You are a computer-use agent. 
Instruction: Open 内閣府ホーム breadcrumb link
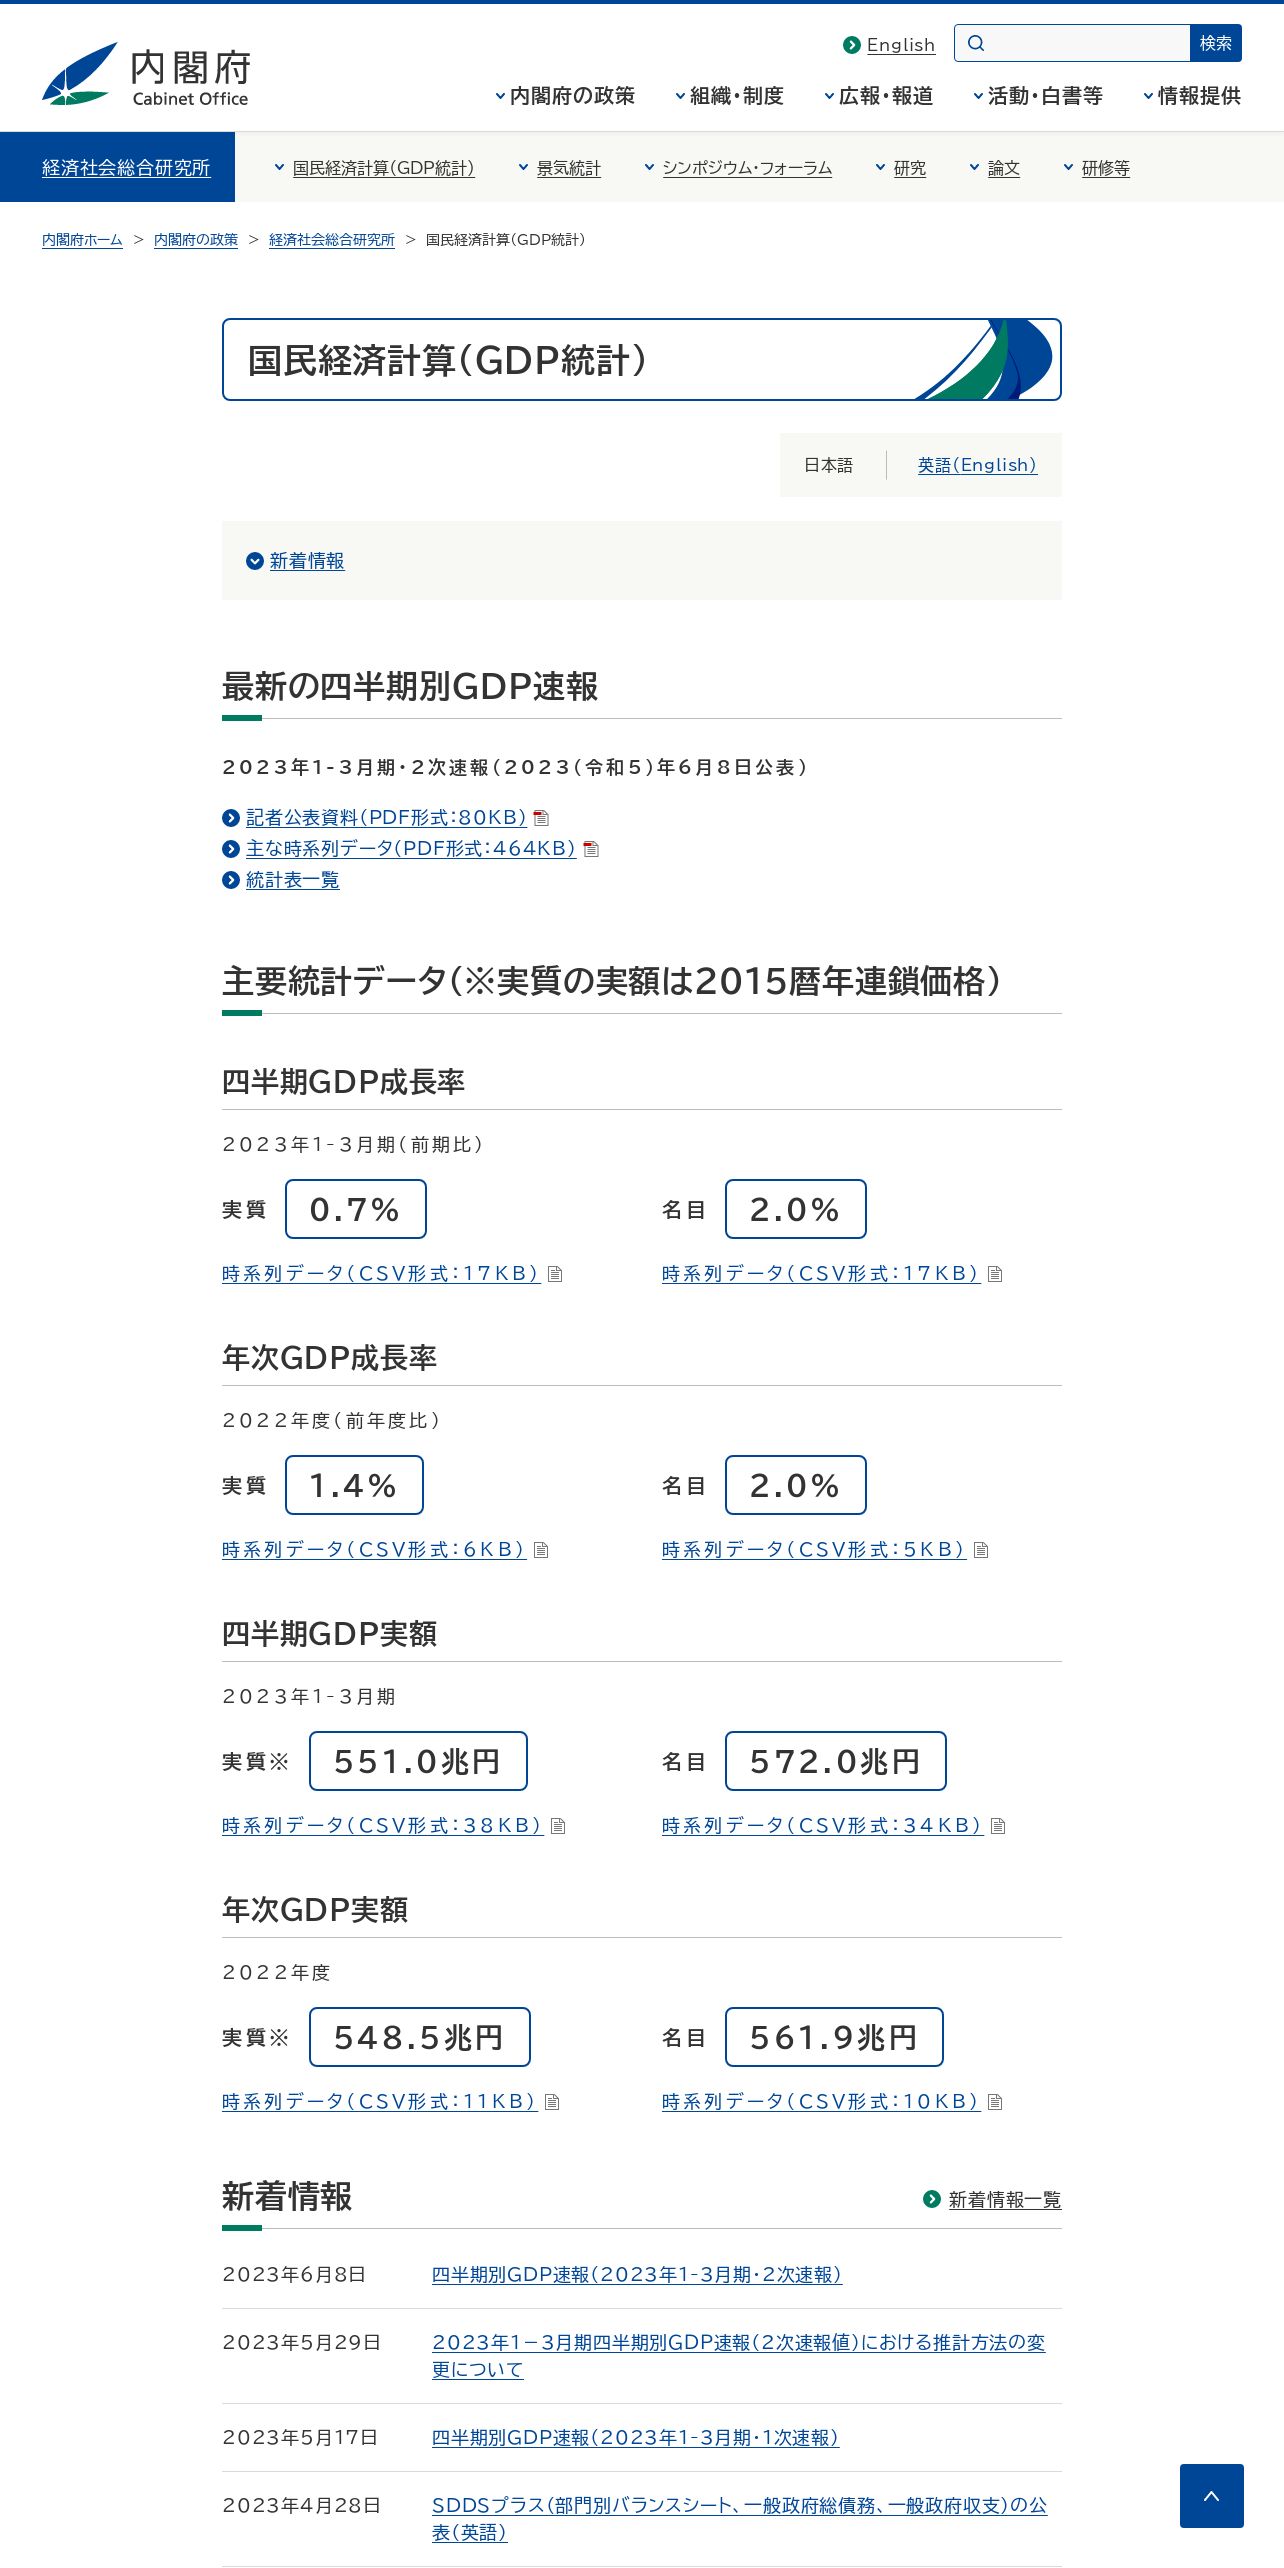(82, 240)
